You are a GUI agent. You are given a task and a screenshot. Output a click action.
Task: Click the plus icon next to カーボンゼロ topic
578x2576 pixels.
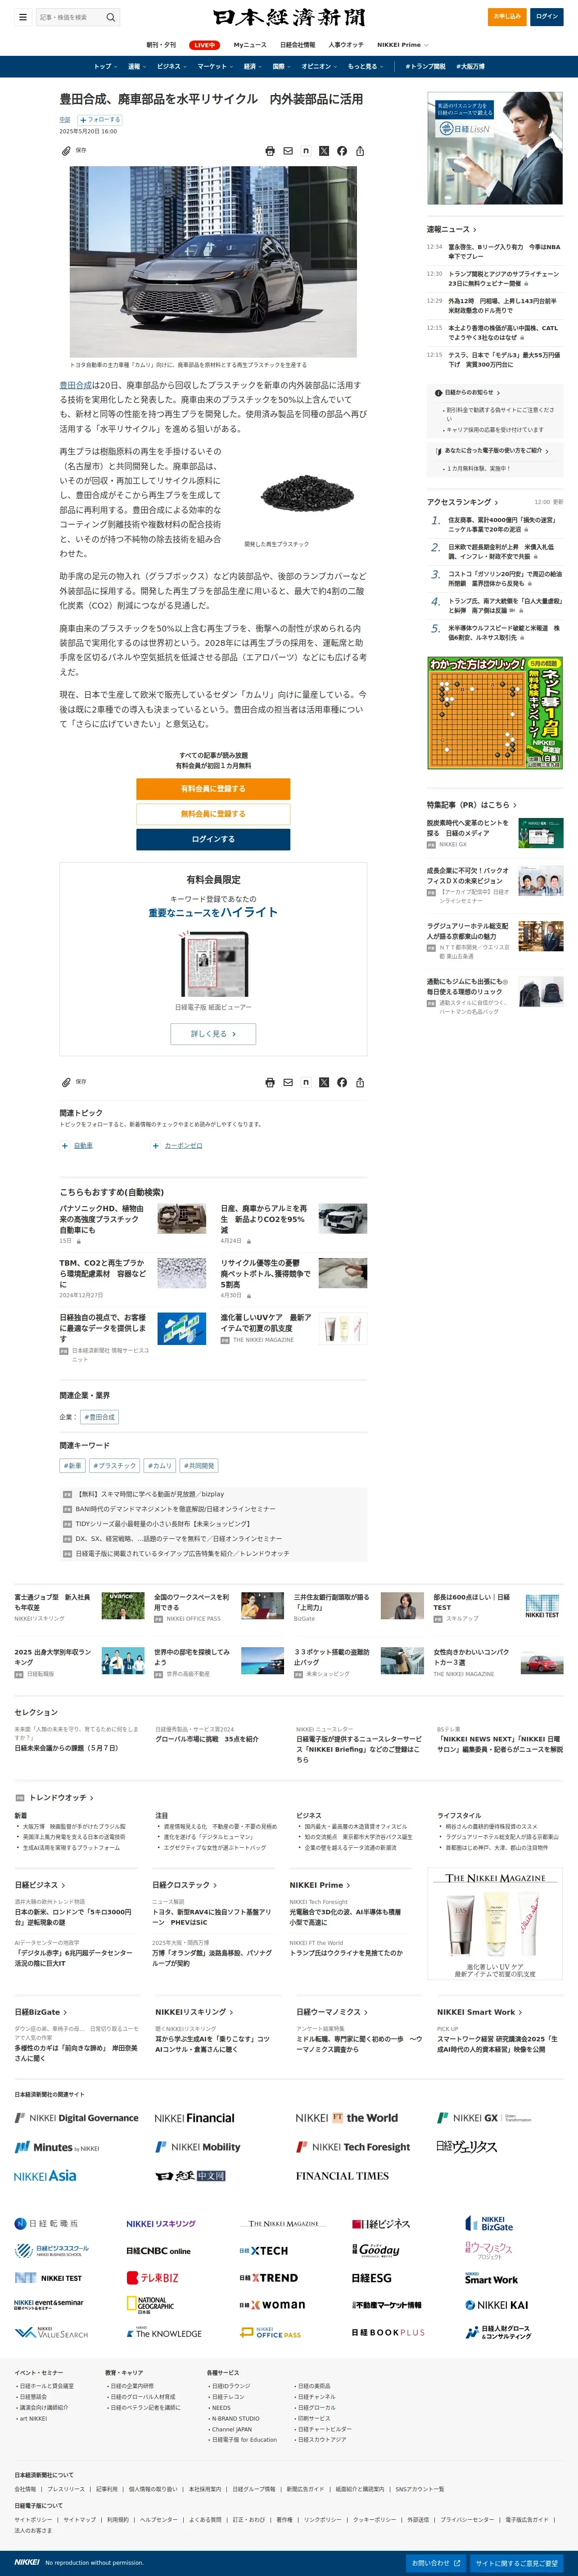156,1146
